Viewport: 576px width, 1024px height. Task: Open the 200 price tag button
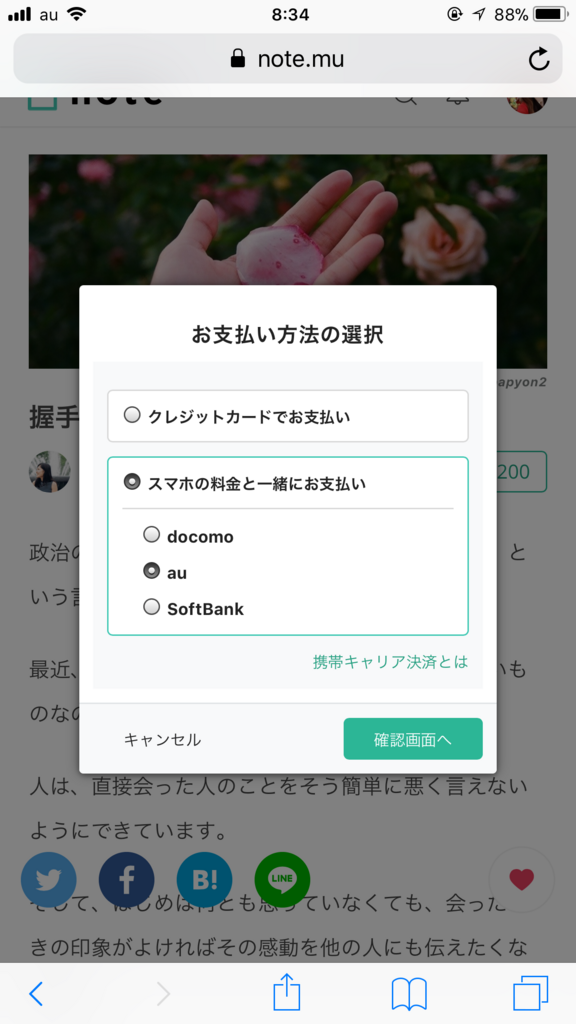tap(521, 472)
